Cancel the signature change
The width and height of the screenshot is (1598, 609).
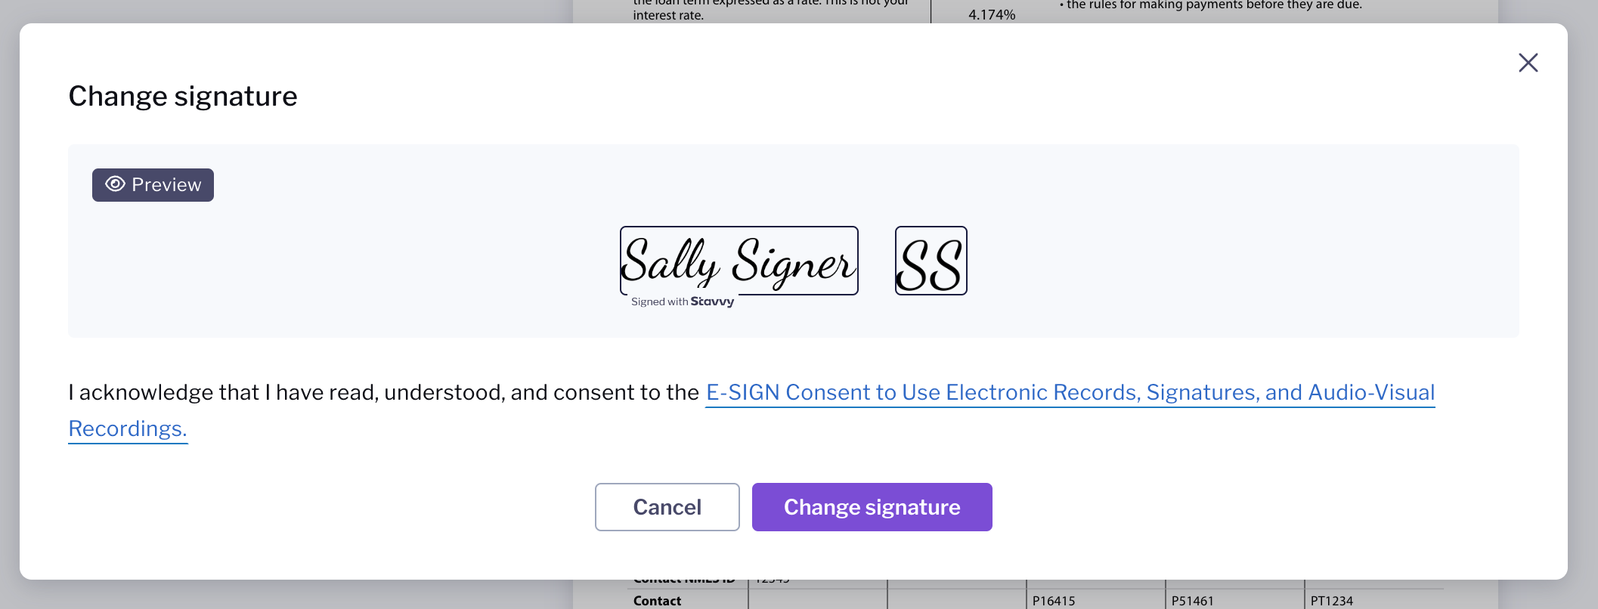click(667, 507)
